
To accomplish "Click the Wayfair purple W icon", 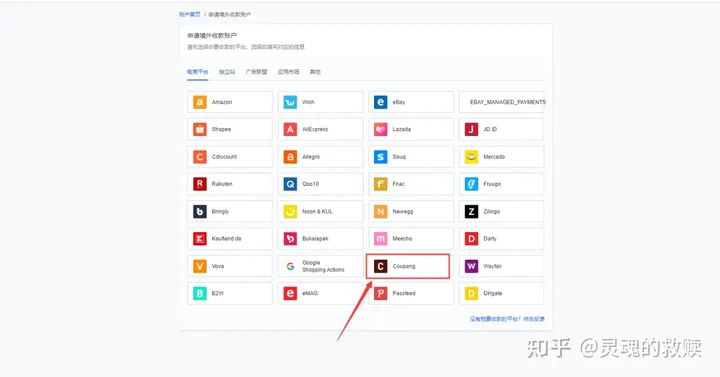I will pyautogui.click(x=471, y=266).
